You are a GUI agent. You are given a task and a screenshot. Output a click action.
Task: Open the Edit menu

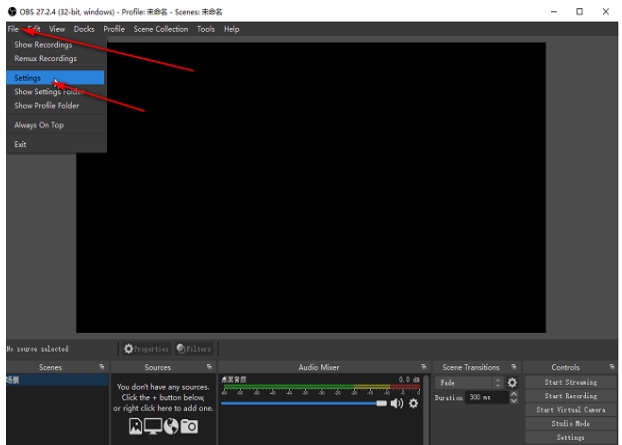(x=34, y=29)
